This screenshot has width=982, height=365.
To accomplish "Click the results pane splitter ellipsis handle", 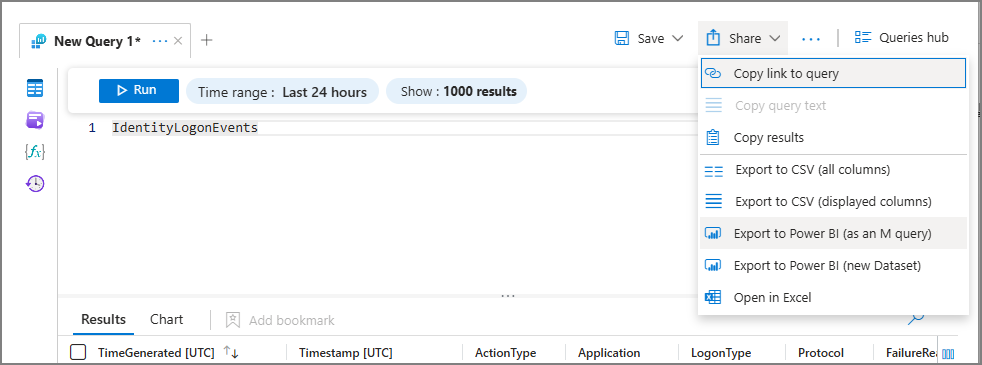I will (x=508, y=296).
